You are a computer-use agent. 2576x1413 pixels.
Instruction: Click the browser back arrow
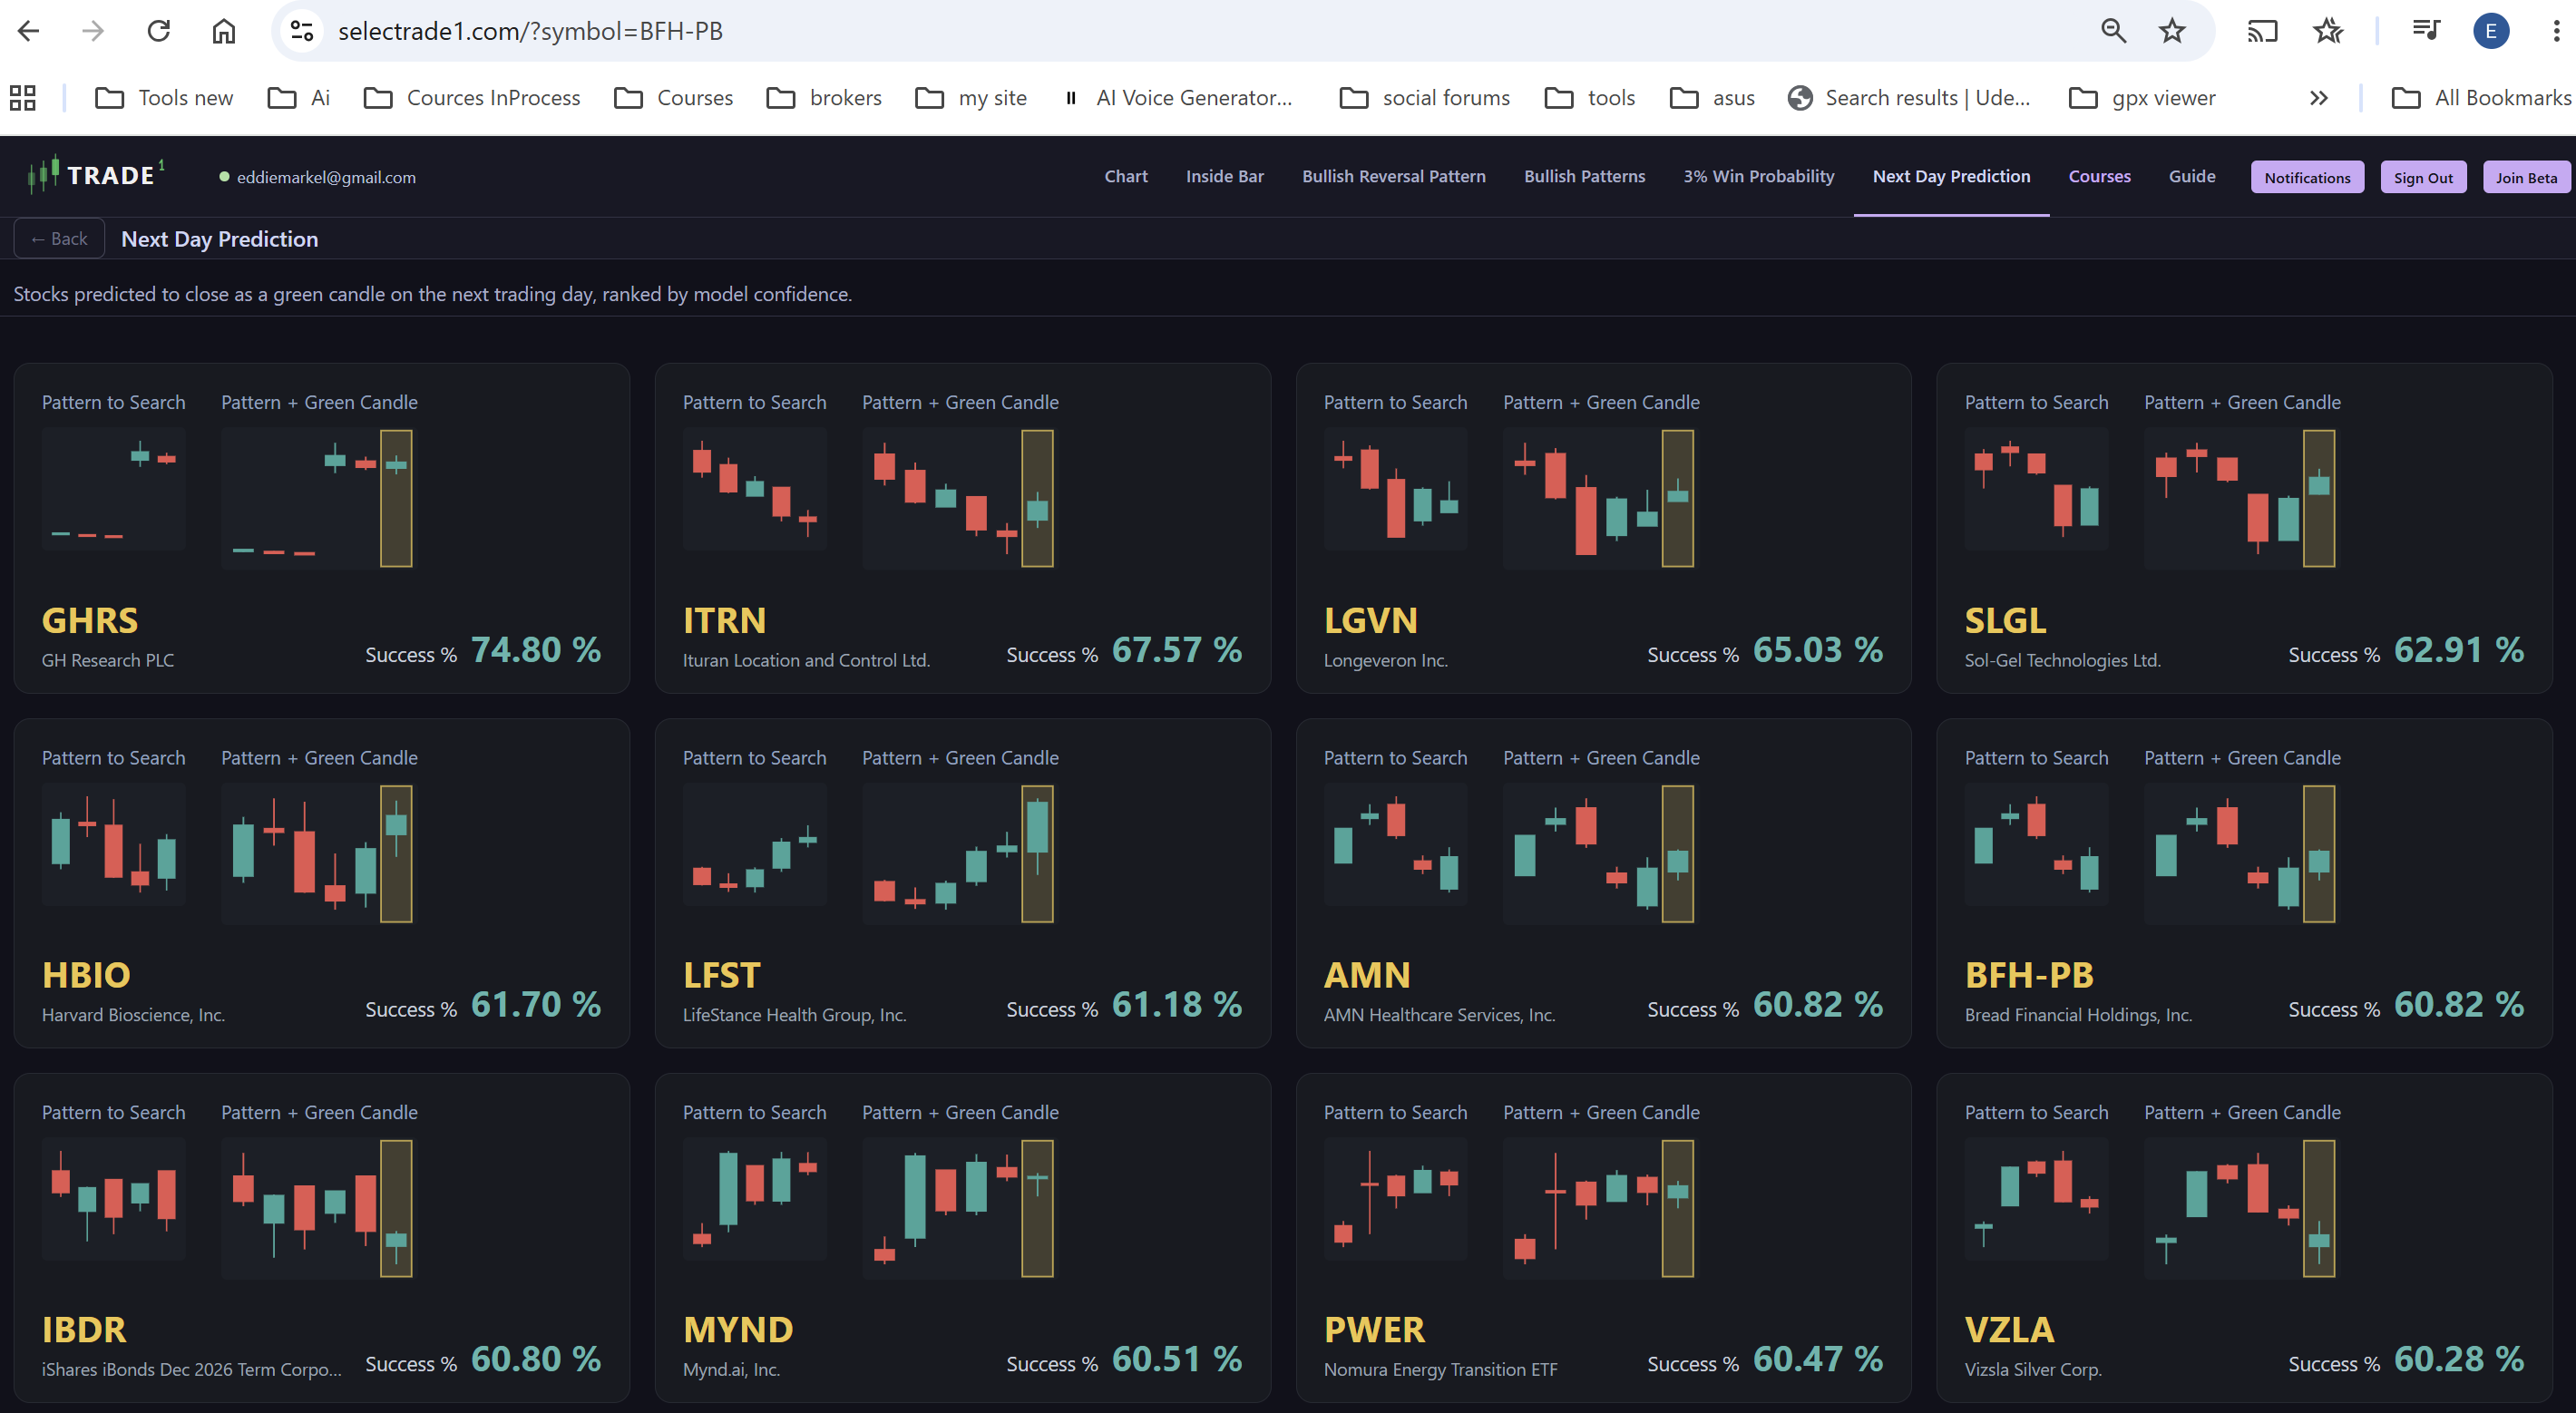(x=29, y=31)
